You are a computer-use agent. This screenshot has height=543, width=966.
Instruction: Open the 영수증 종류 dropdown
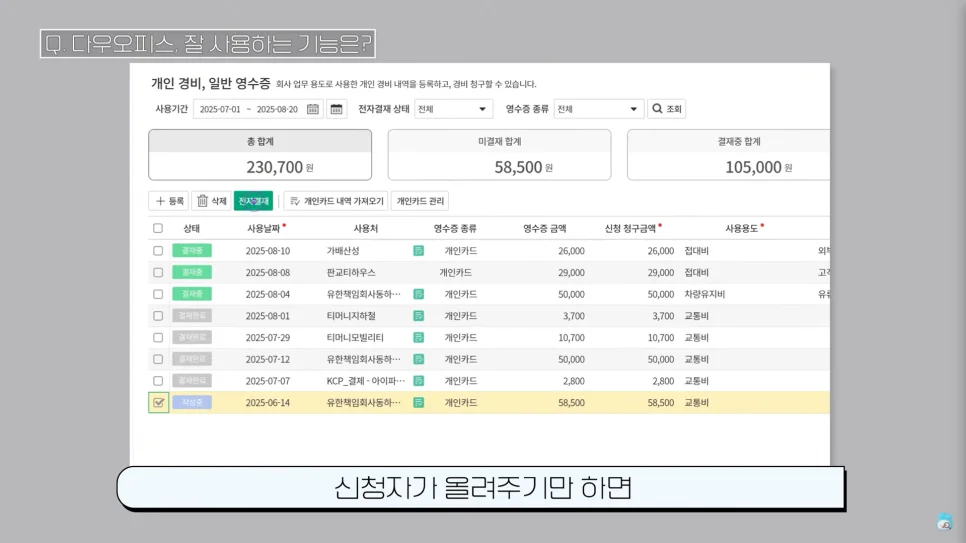click(x=599, y=109)
